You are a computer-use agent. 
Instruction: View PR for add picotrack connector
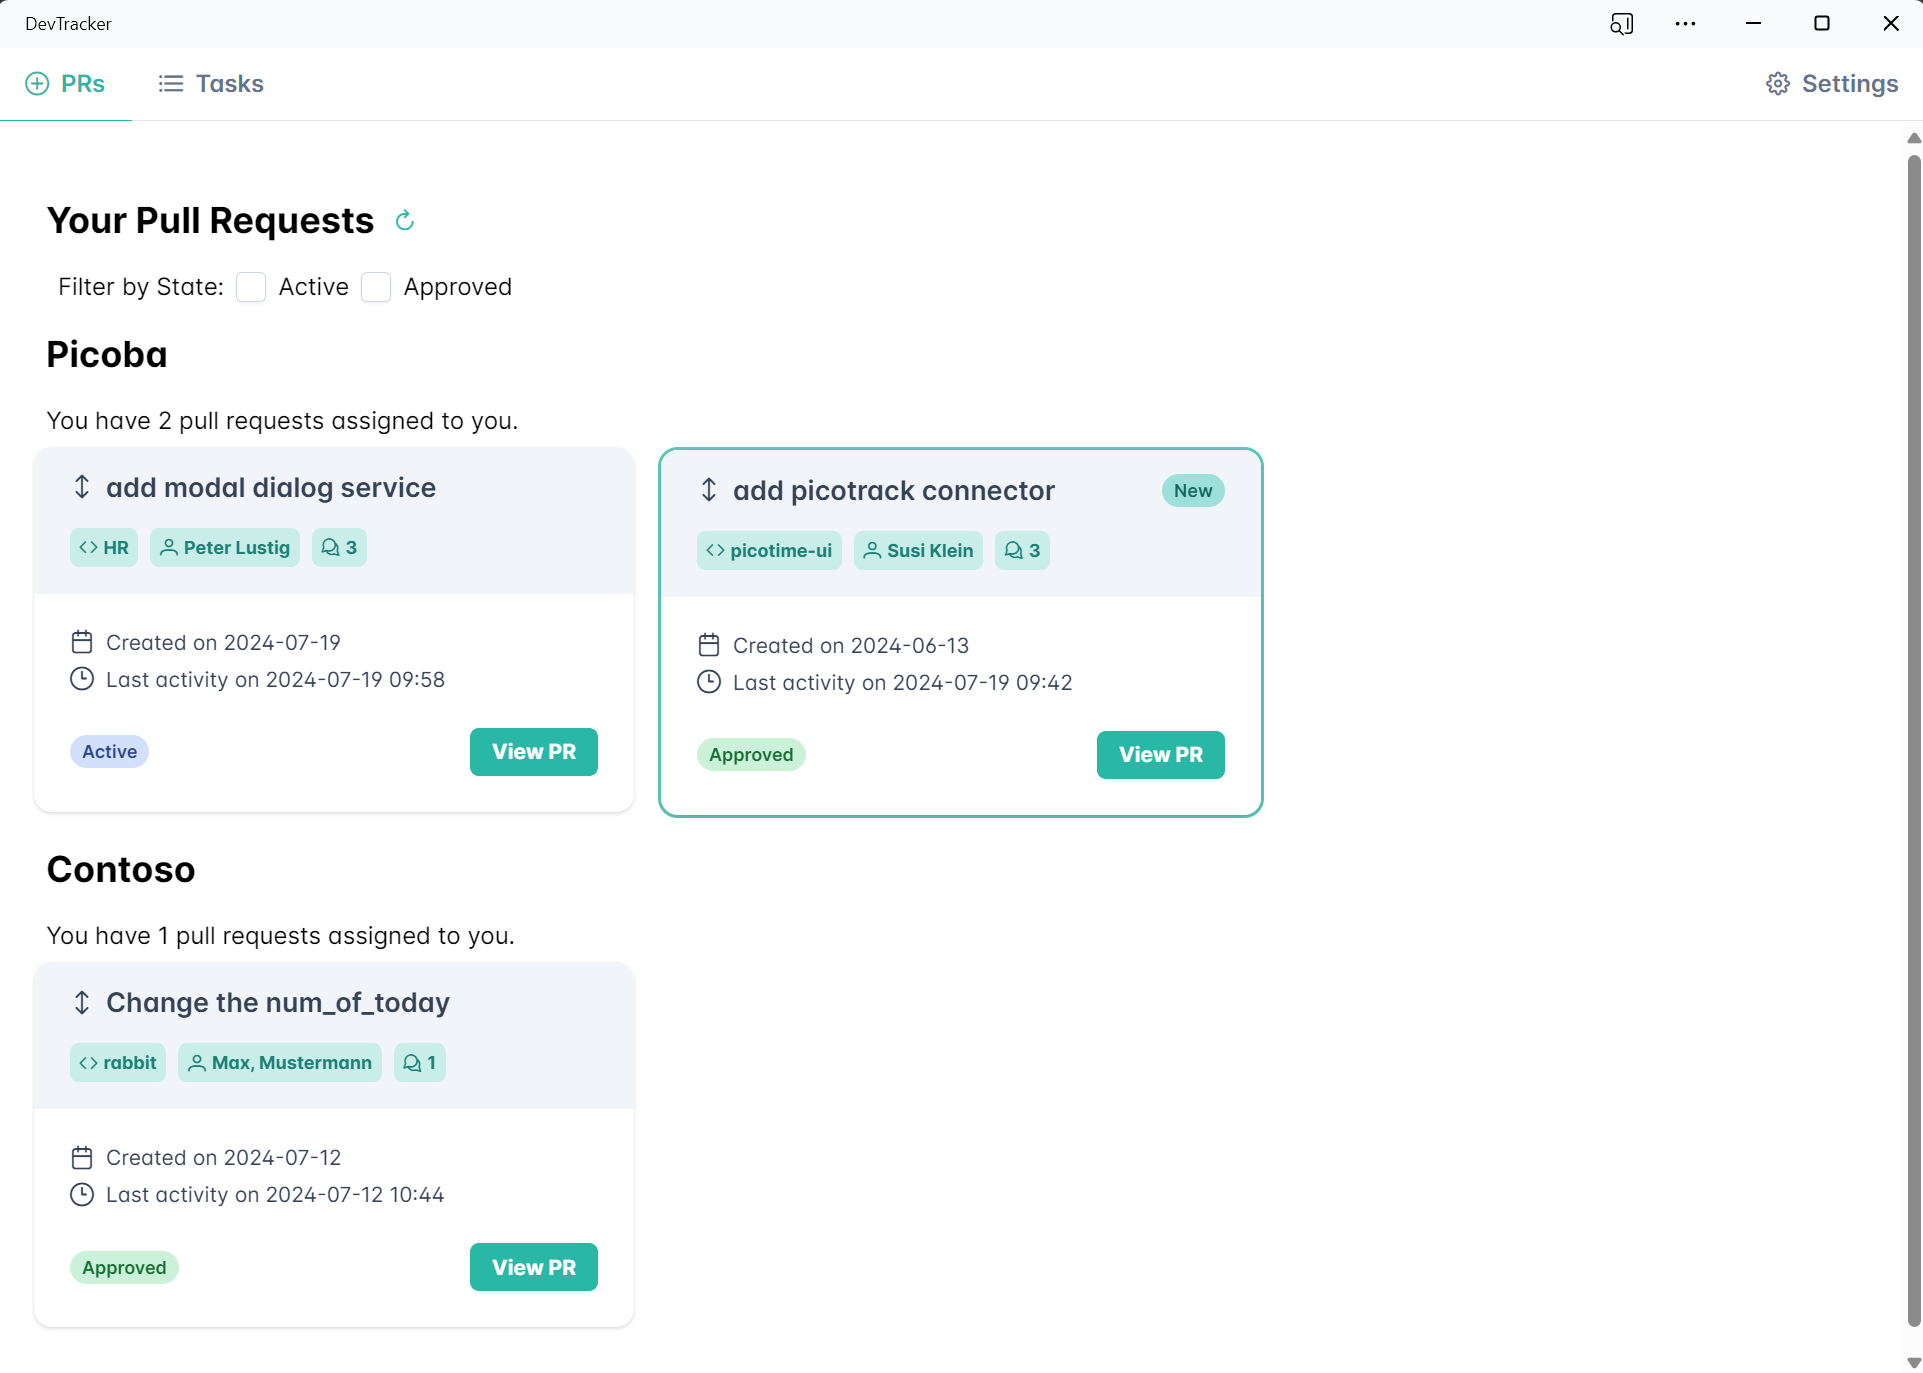(x=1160, y=755)
